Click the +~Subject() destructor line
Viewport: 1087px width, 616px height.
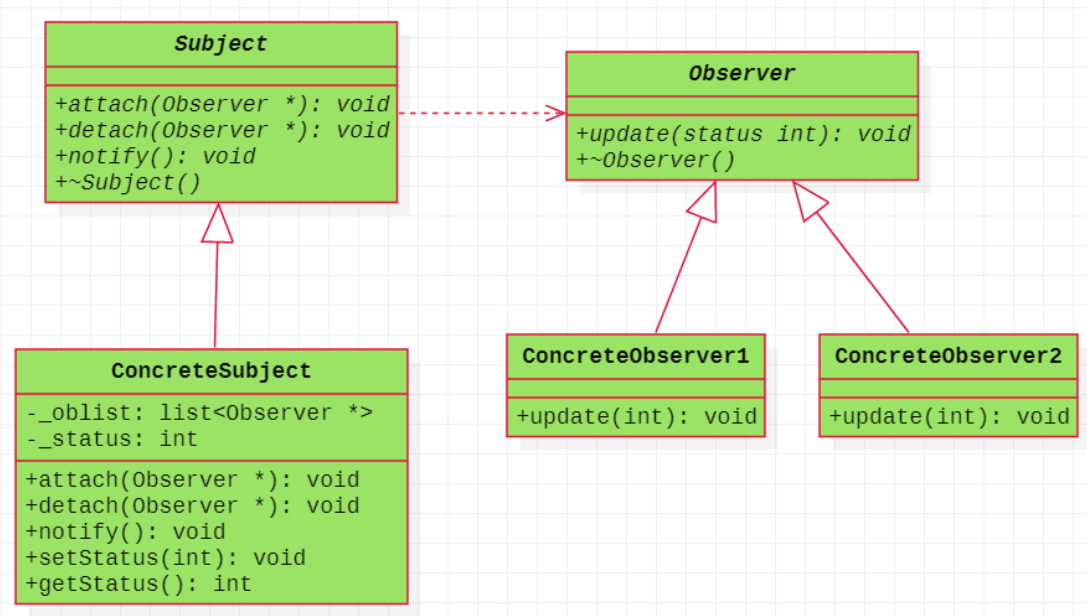coord(128,182)
